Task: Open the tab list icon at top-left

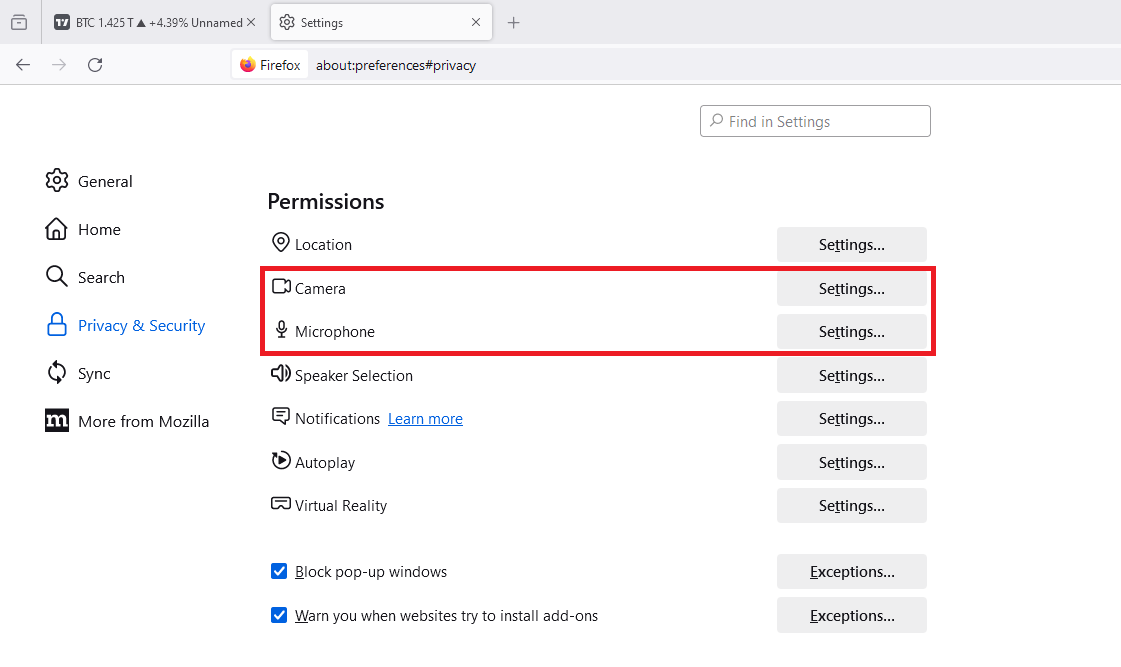Action: tap(19, 22)
